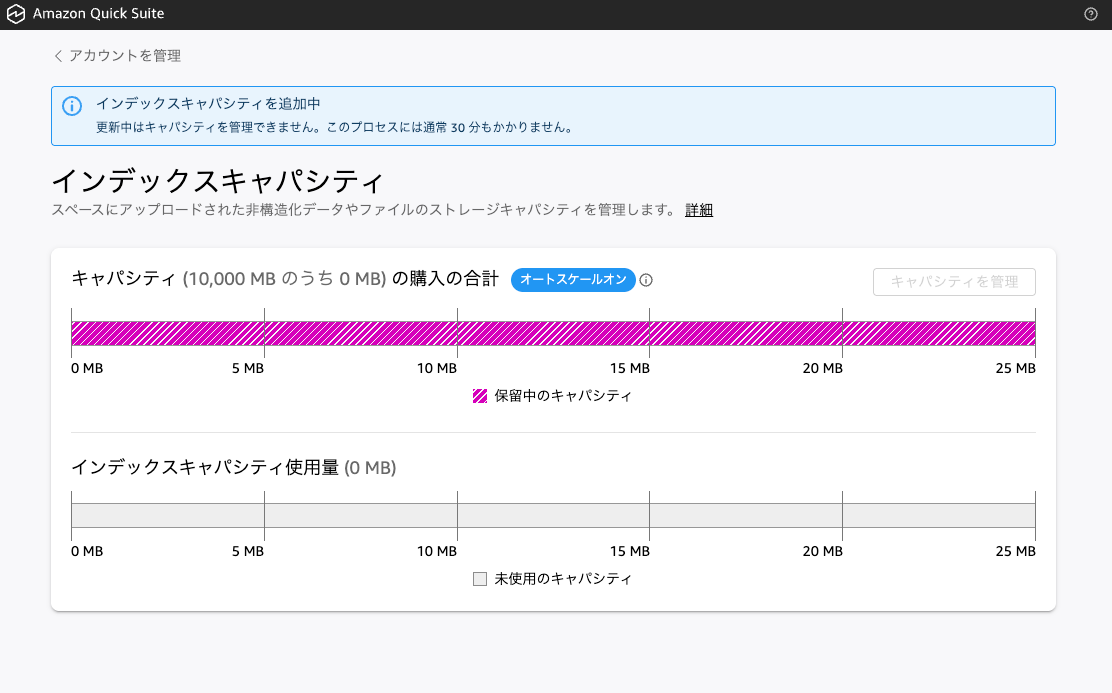Open the 詳細 link
Viewport: 1112px width, 693px height.
click(x=699, y=210)
